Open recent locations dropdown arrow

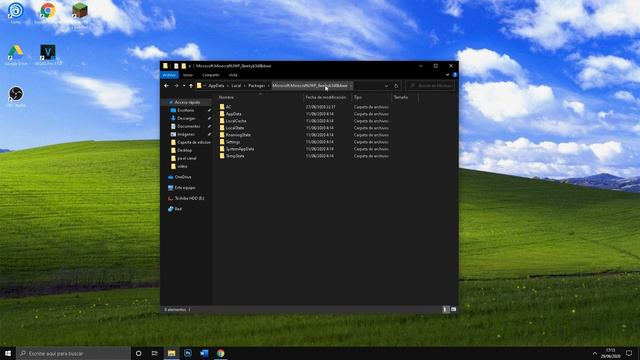(x=184, y=86)
